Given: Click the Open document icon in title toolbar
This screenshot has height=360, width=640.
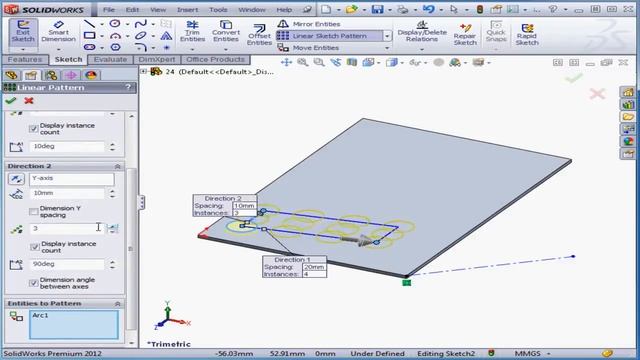Looking at the screenshot, I should pyautogui.click(x=351, y=9).
